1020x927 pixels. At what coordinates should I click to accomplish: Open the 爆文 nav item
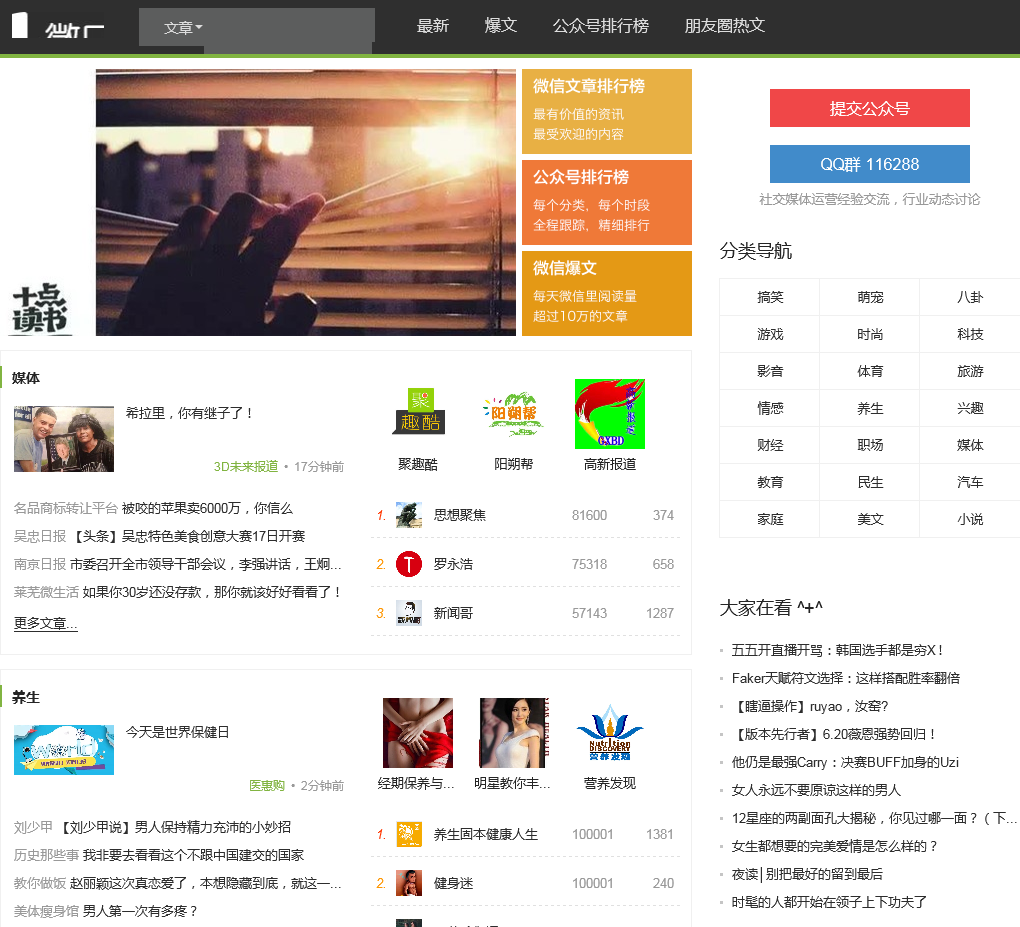coord(500,25)
